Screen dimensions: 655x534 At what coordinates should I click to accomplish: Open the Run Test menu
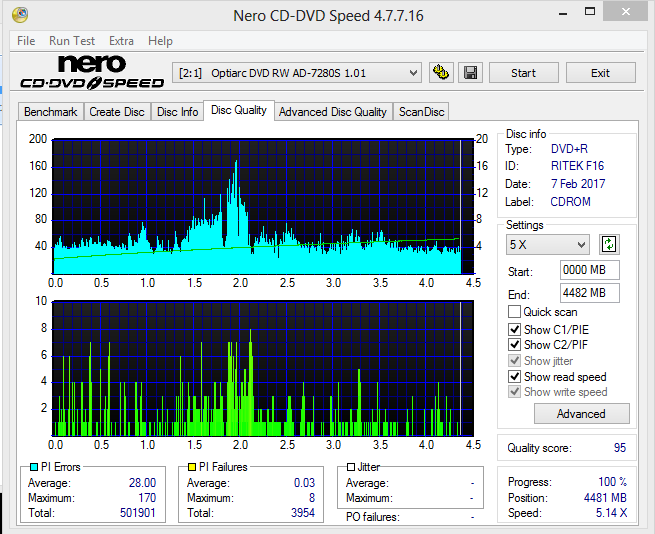pos(72,41)
